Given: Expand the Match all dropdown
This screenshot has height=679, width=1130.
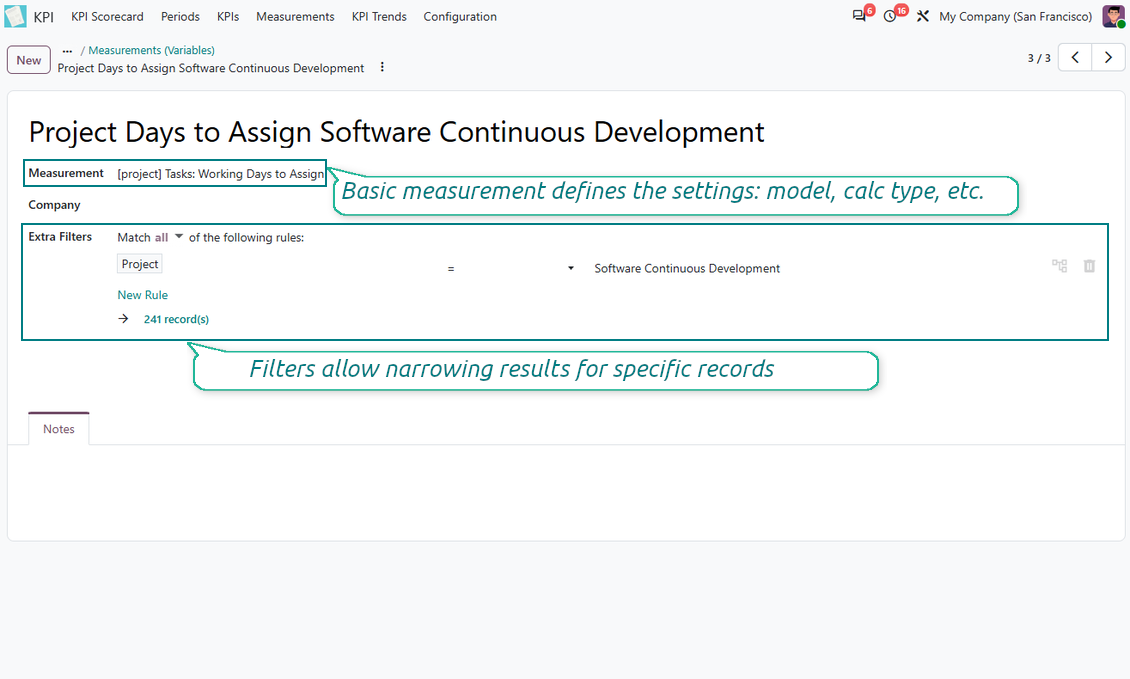Looking at the screenshot, I should click(x=169, y=237).
